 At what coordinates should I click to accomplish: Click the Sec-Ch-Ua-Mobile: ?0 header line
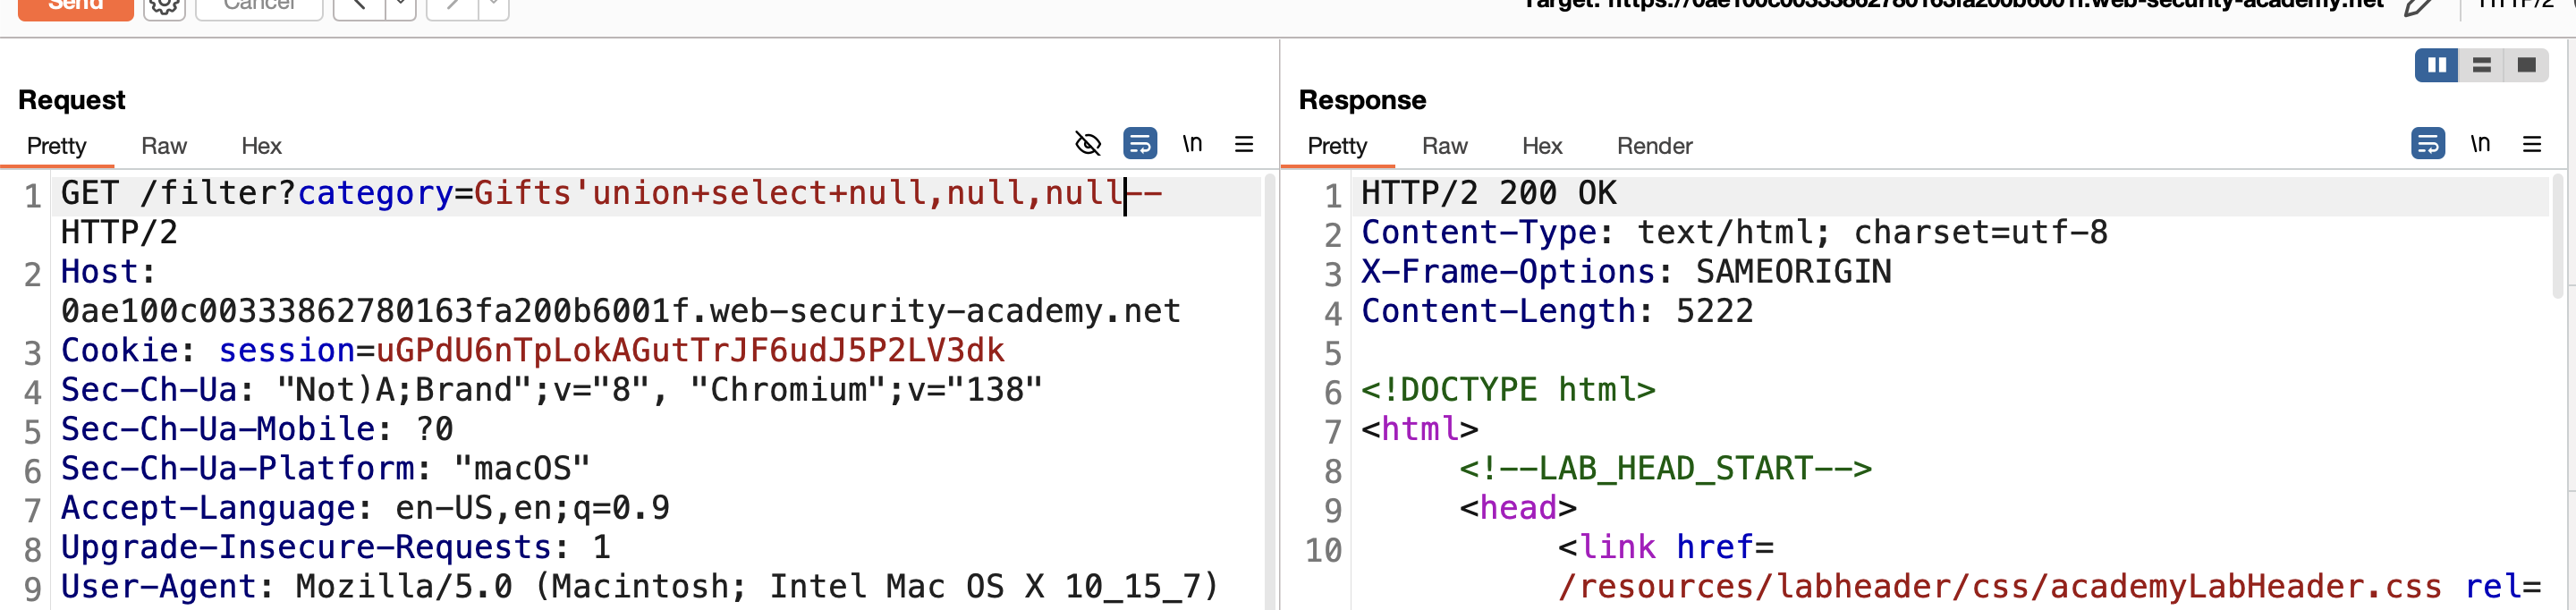tap(257, 429)
